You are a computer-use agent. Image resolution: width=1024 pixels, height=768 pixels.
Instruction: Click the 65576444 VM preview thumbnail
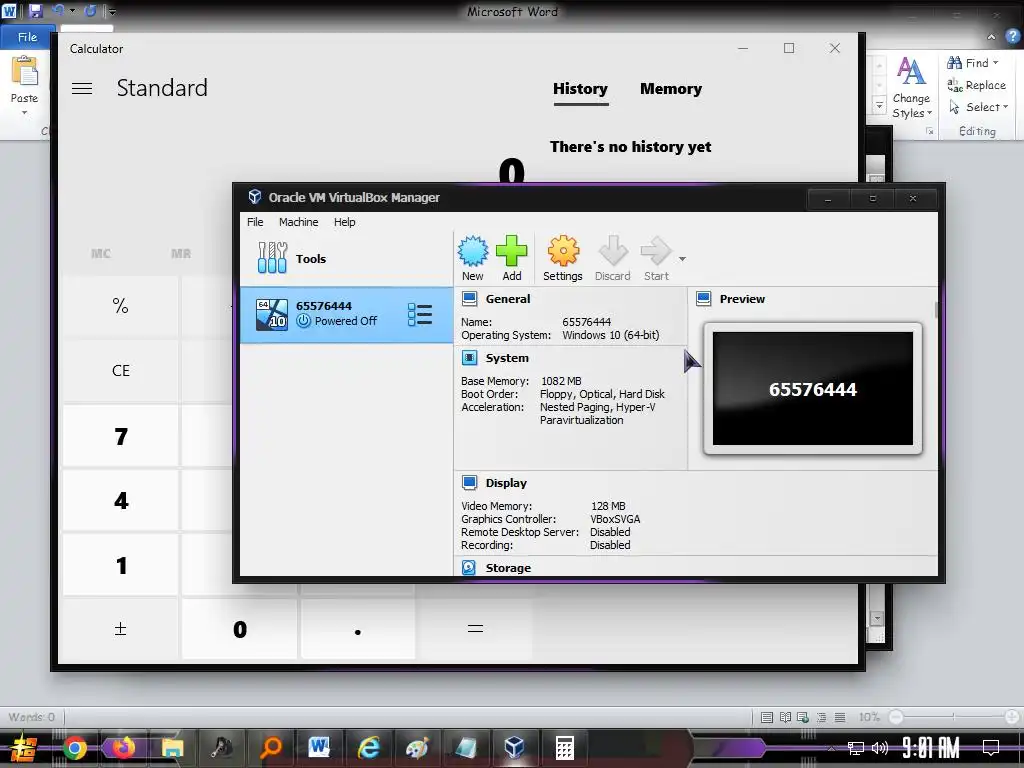[812, 389]
